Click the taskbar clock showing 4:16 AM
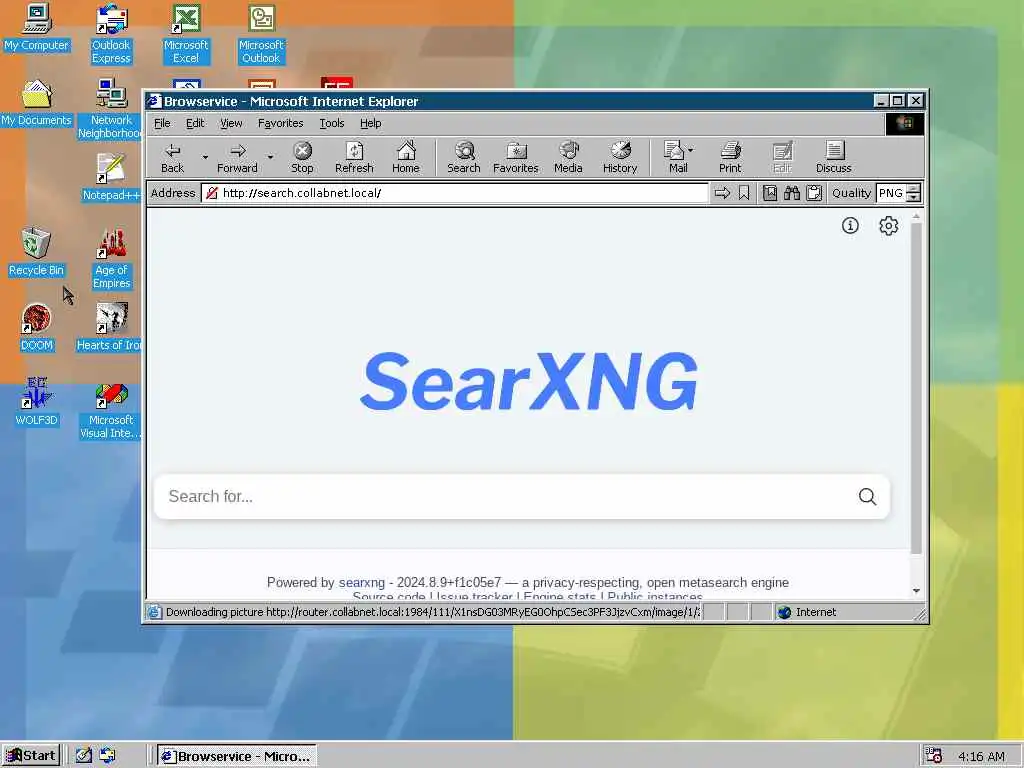The width and height of the screenshot is (1024, 768). coord(981,756)
